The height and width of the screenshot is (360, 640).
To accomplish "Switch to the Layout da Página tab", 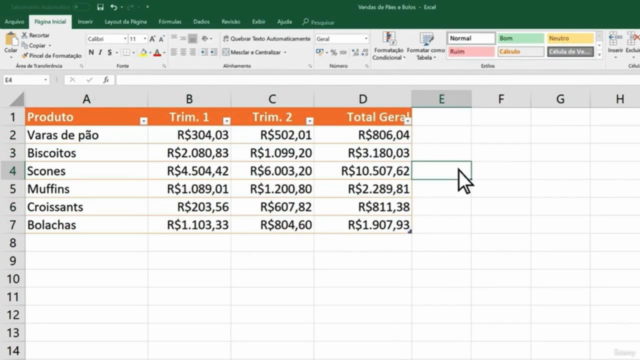I will click(x=126, y=22).
